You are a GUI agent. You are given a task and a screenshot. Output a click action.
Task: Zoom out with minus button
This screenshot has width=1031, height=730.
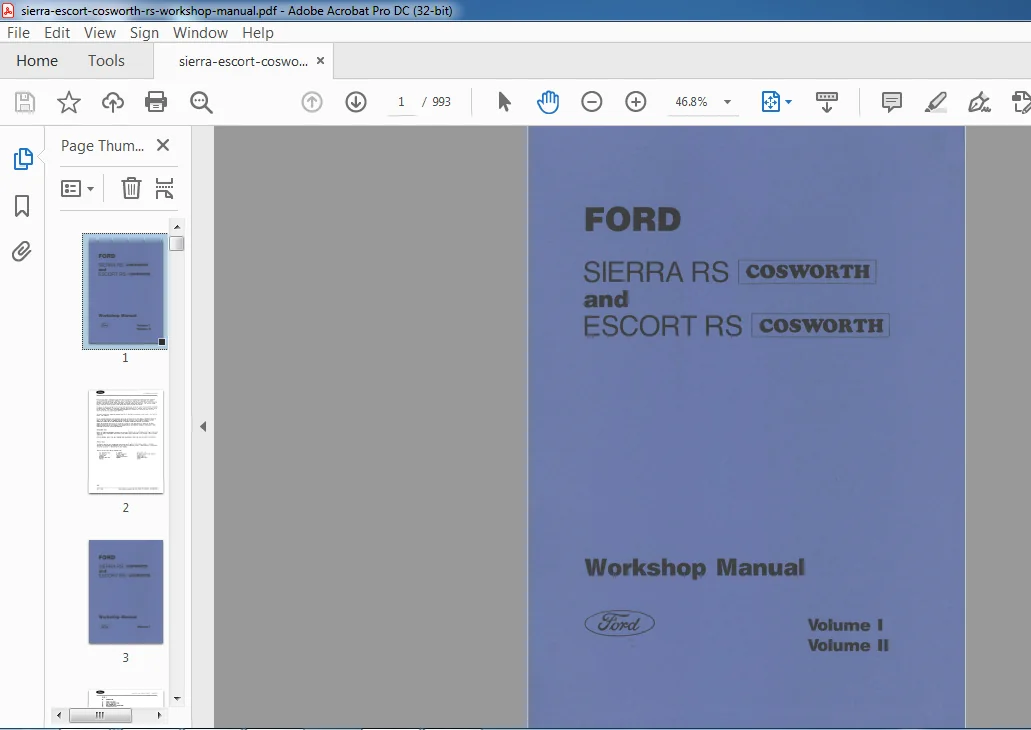pos(592,102)
